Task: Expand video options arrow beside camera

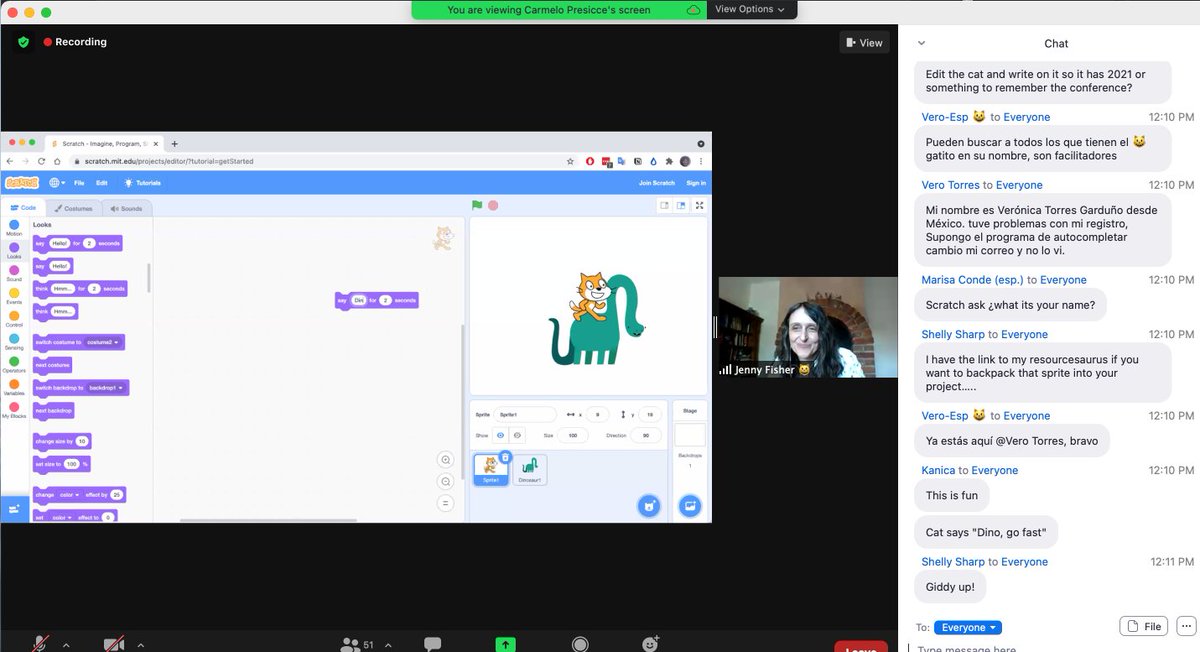Action: point(142,645)
